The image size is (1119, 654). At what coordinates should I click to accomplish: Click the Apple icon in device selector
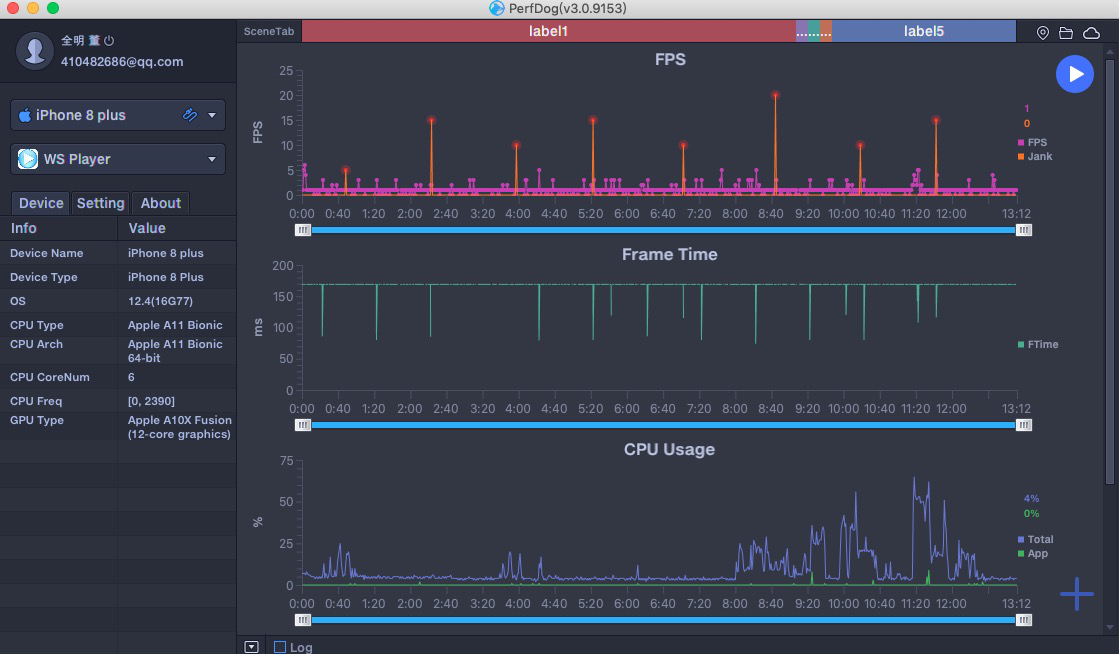pos(25,114)
